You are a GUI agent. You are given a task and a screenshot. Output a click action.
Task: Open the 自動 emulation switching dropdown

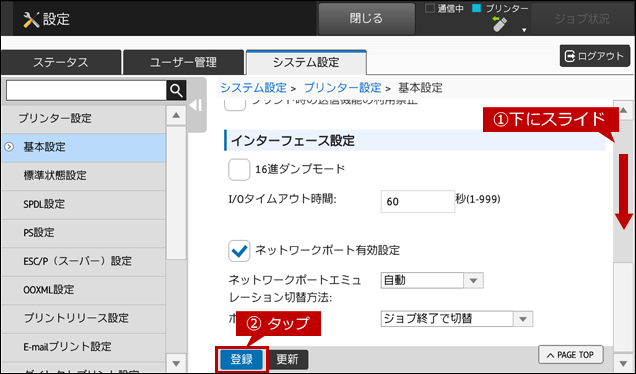(x=432, y=280)
